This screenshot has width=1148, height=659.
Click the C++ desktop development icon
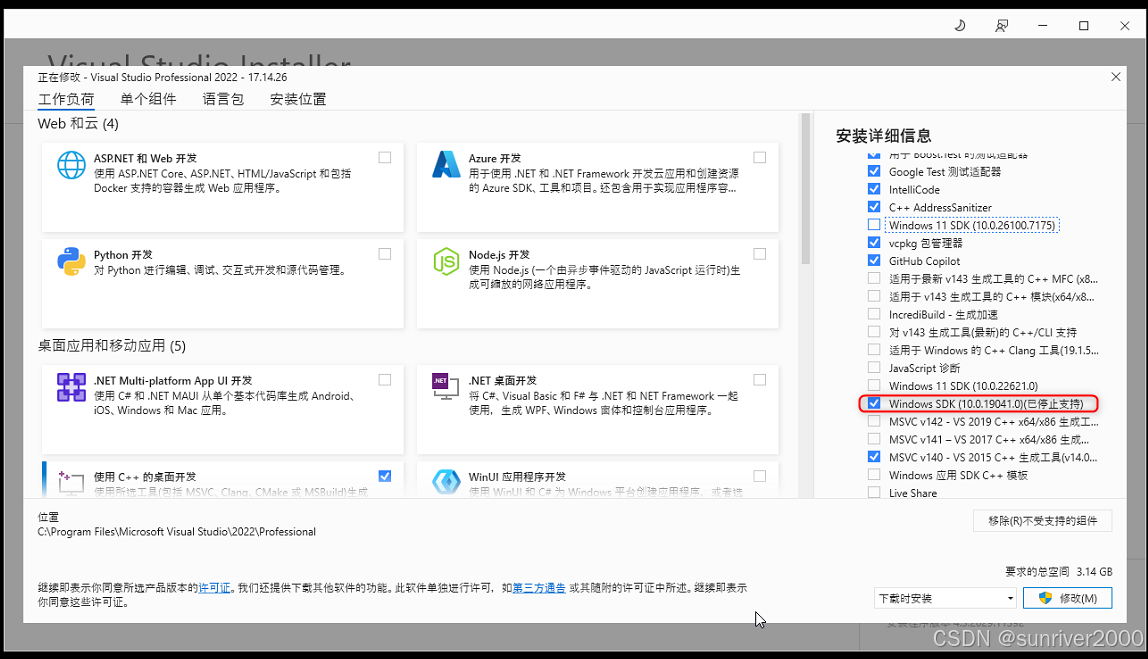(x=71, y=482)
